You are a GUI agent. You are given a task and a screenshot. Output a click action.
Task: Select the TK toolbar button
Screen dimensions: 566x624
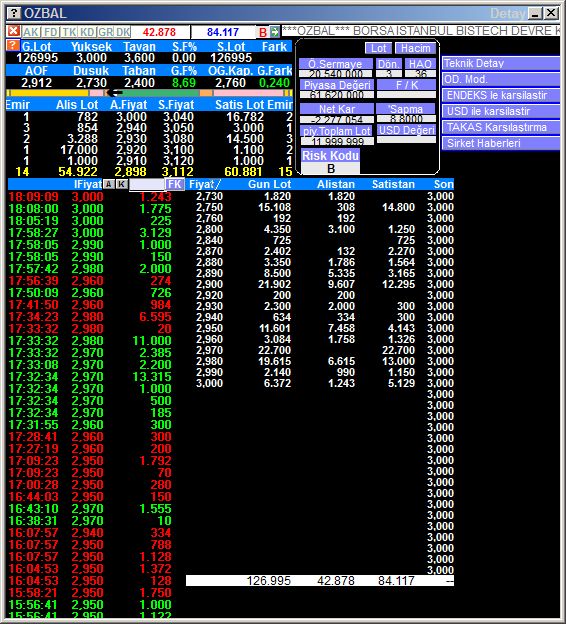point(69,32)
